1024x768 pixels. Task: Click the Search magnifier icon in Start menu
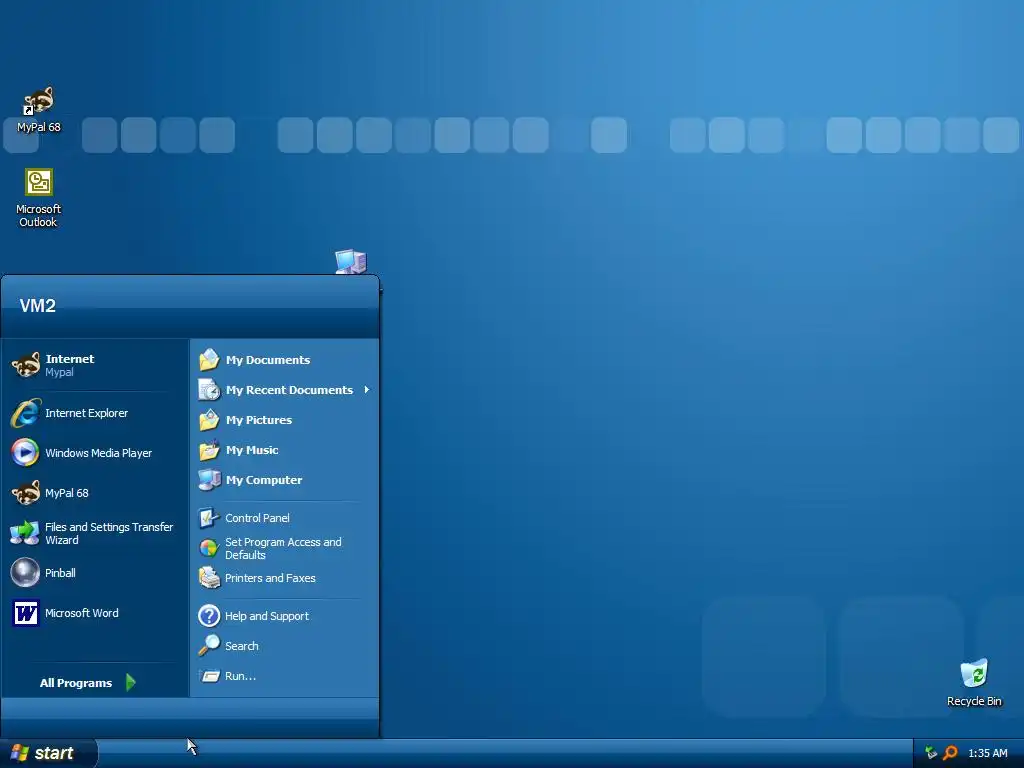coord(209,645)
